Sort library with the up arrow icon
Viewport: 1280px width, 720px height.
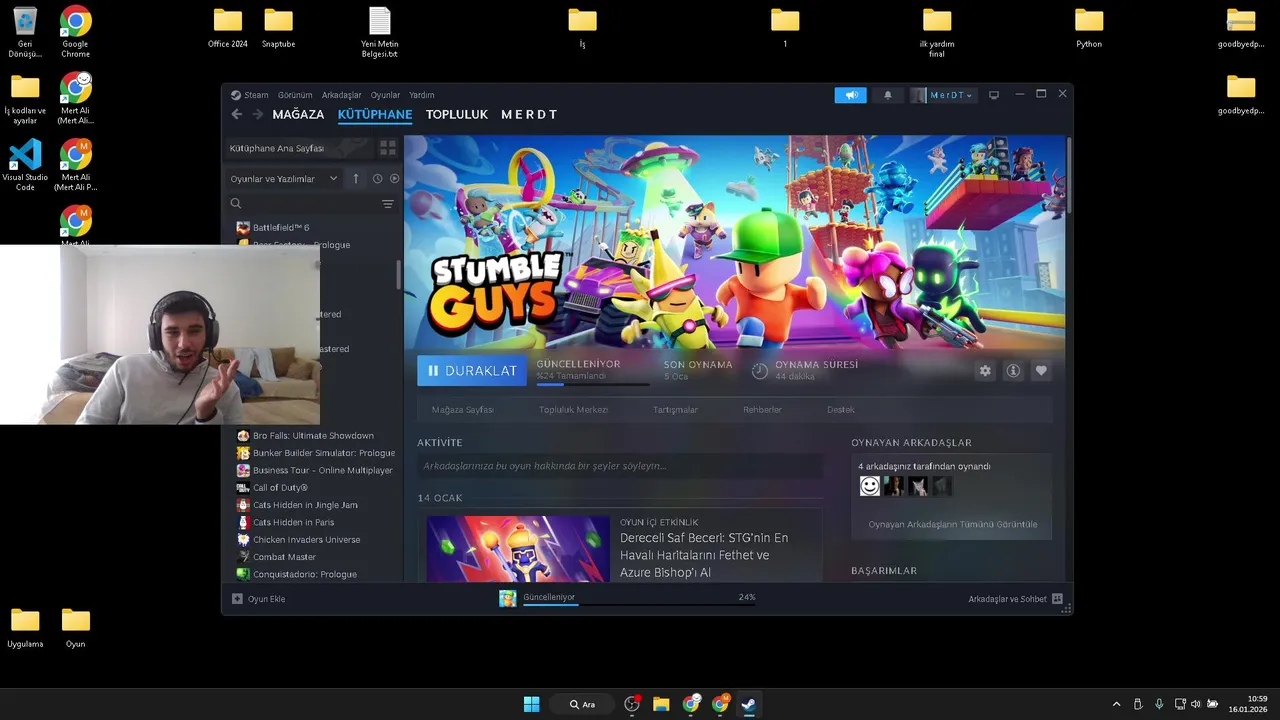(x=355, y=178)
